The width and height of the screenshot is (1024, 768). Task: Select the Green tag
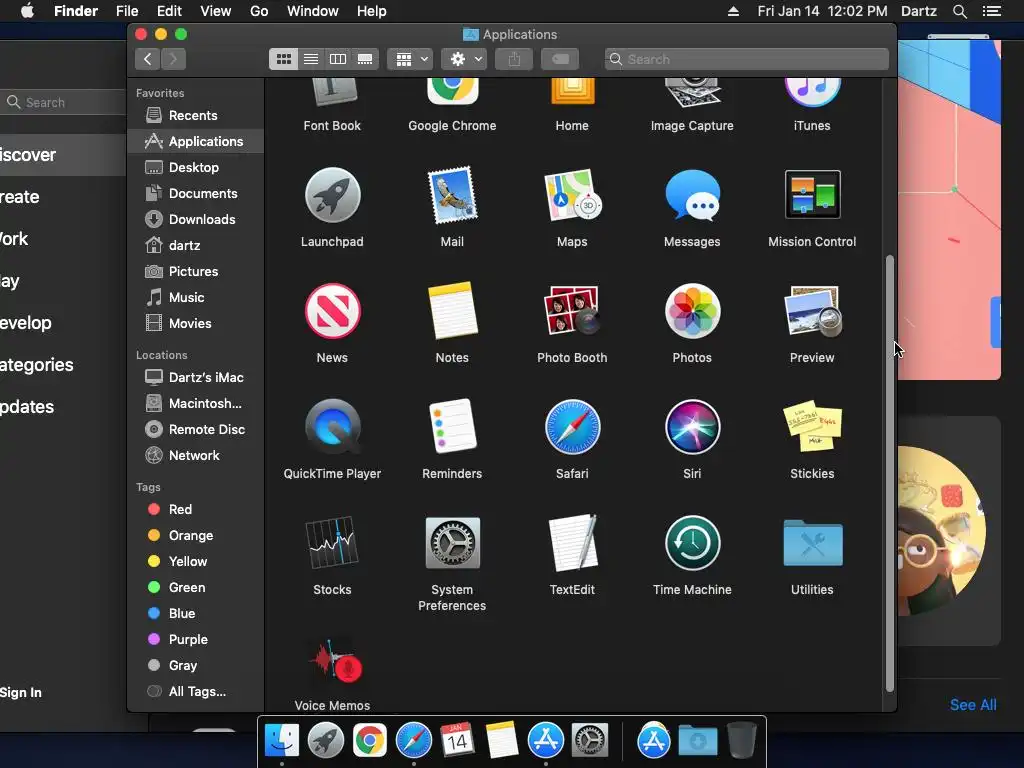196,588
